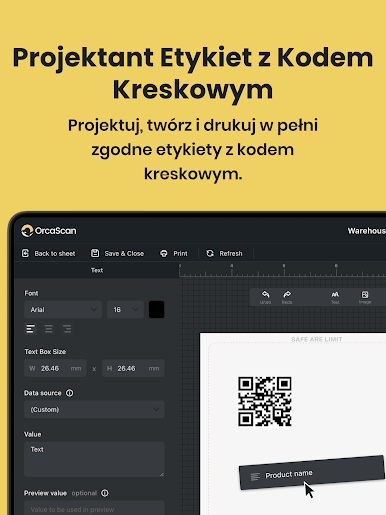Align text right
Screen dimensions: 386x515
pos(67,329)
